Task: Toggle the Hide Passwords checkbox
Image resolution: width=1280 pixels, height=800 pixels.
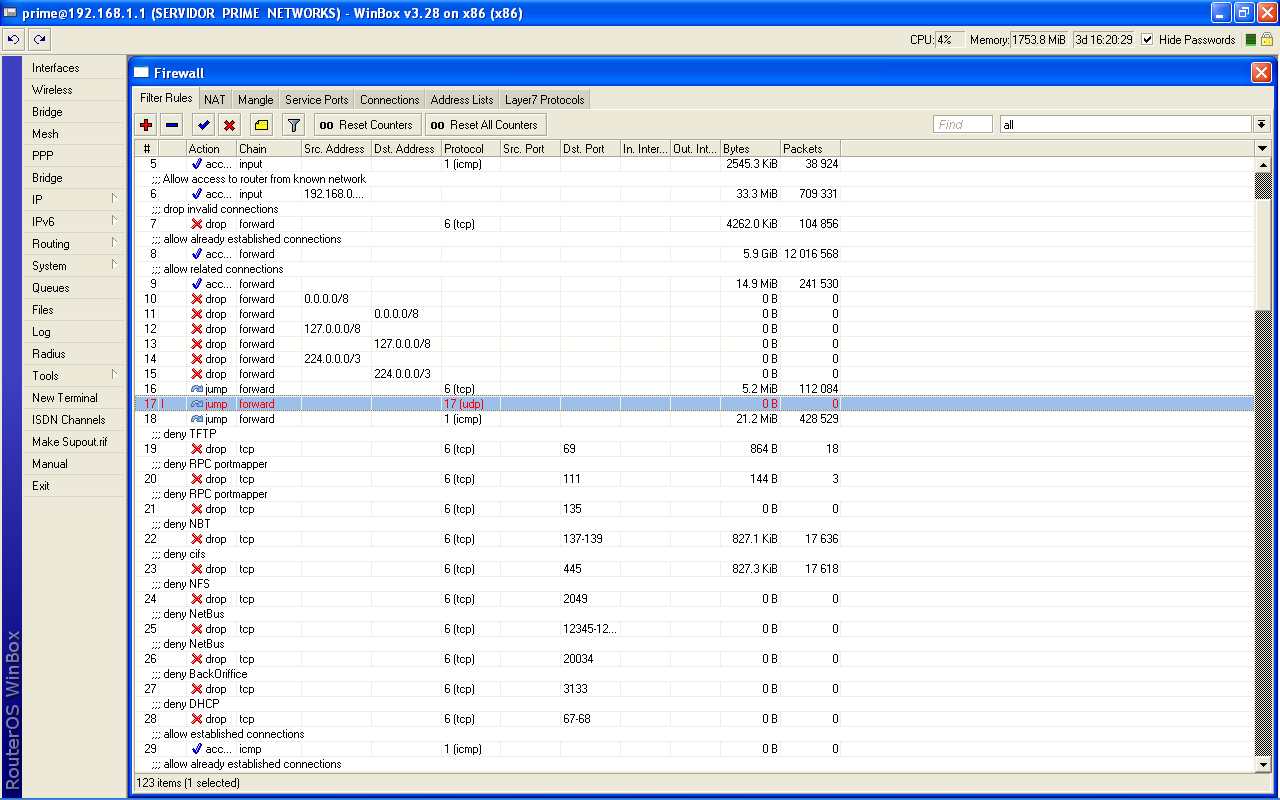Action: 1147,40
